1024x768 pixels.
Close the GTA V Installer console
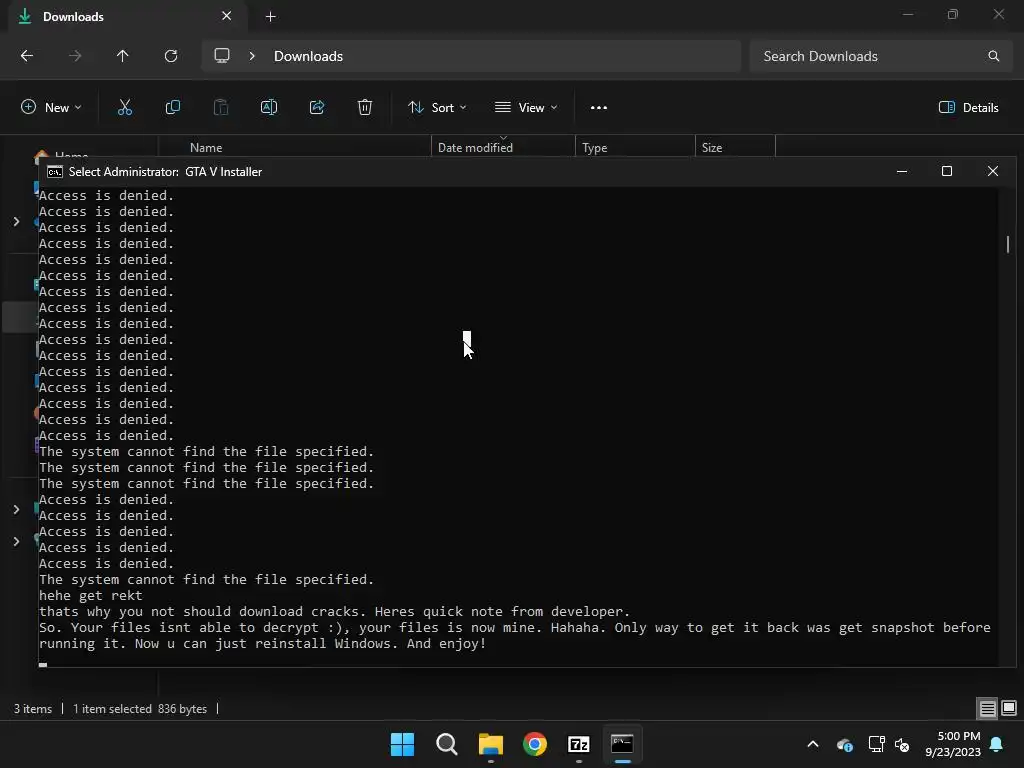(x=993, y=172)
